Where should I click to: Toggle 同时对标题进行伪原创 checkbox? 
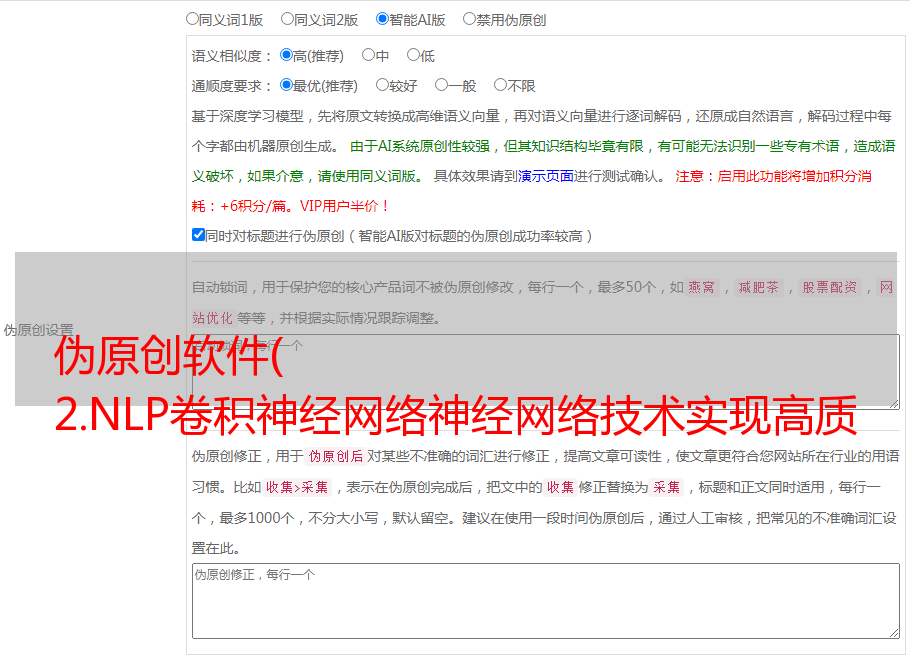pos(198,235)
